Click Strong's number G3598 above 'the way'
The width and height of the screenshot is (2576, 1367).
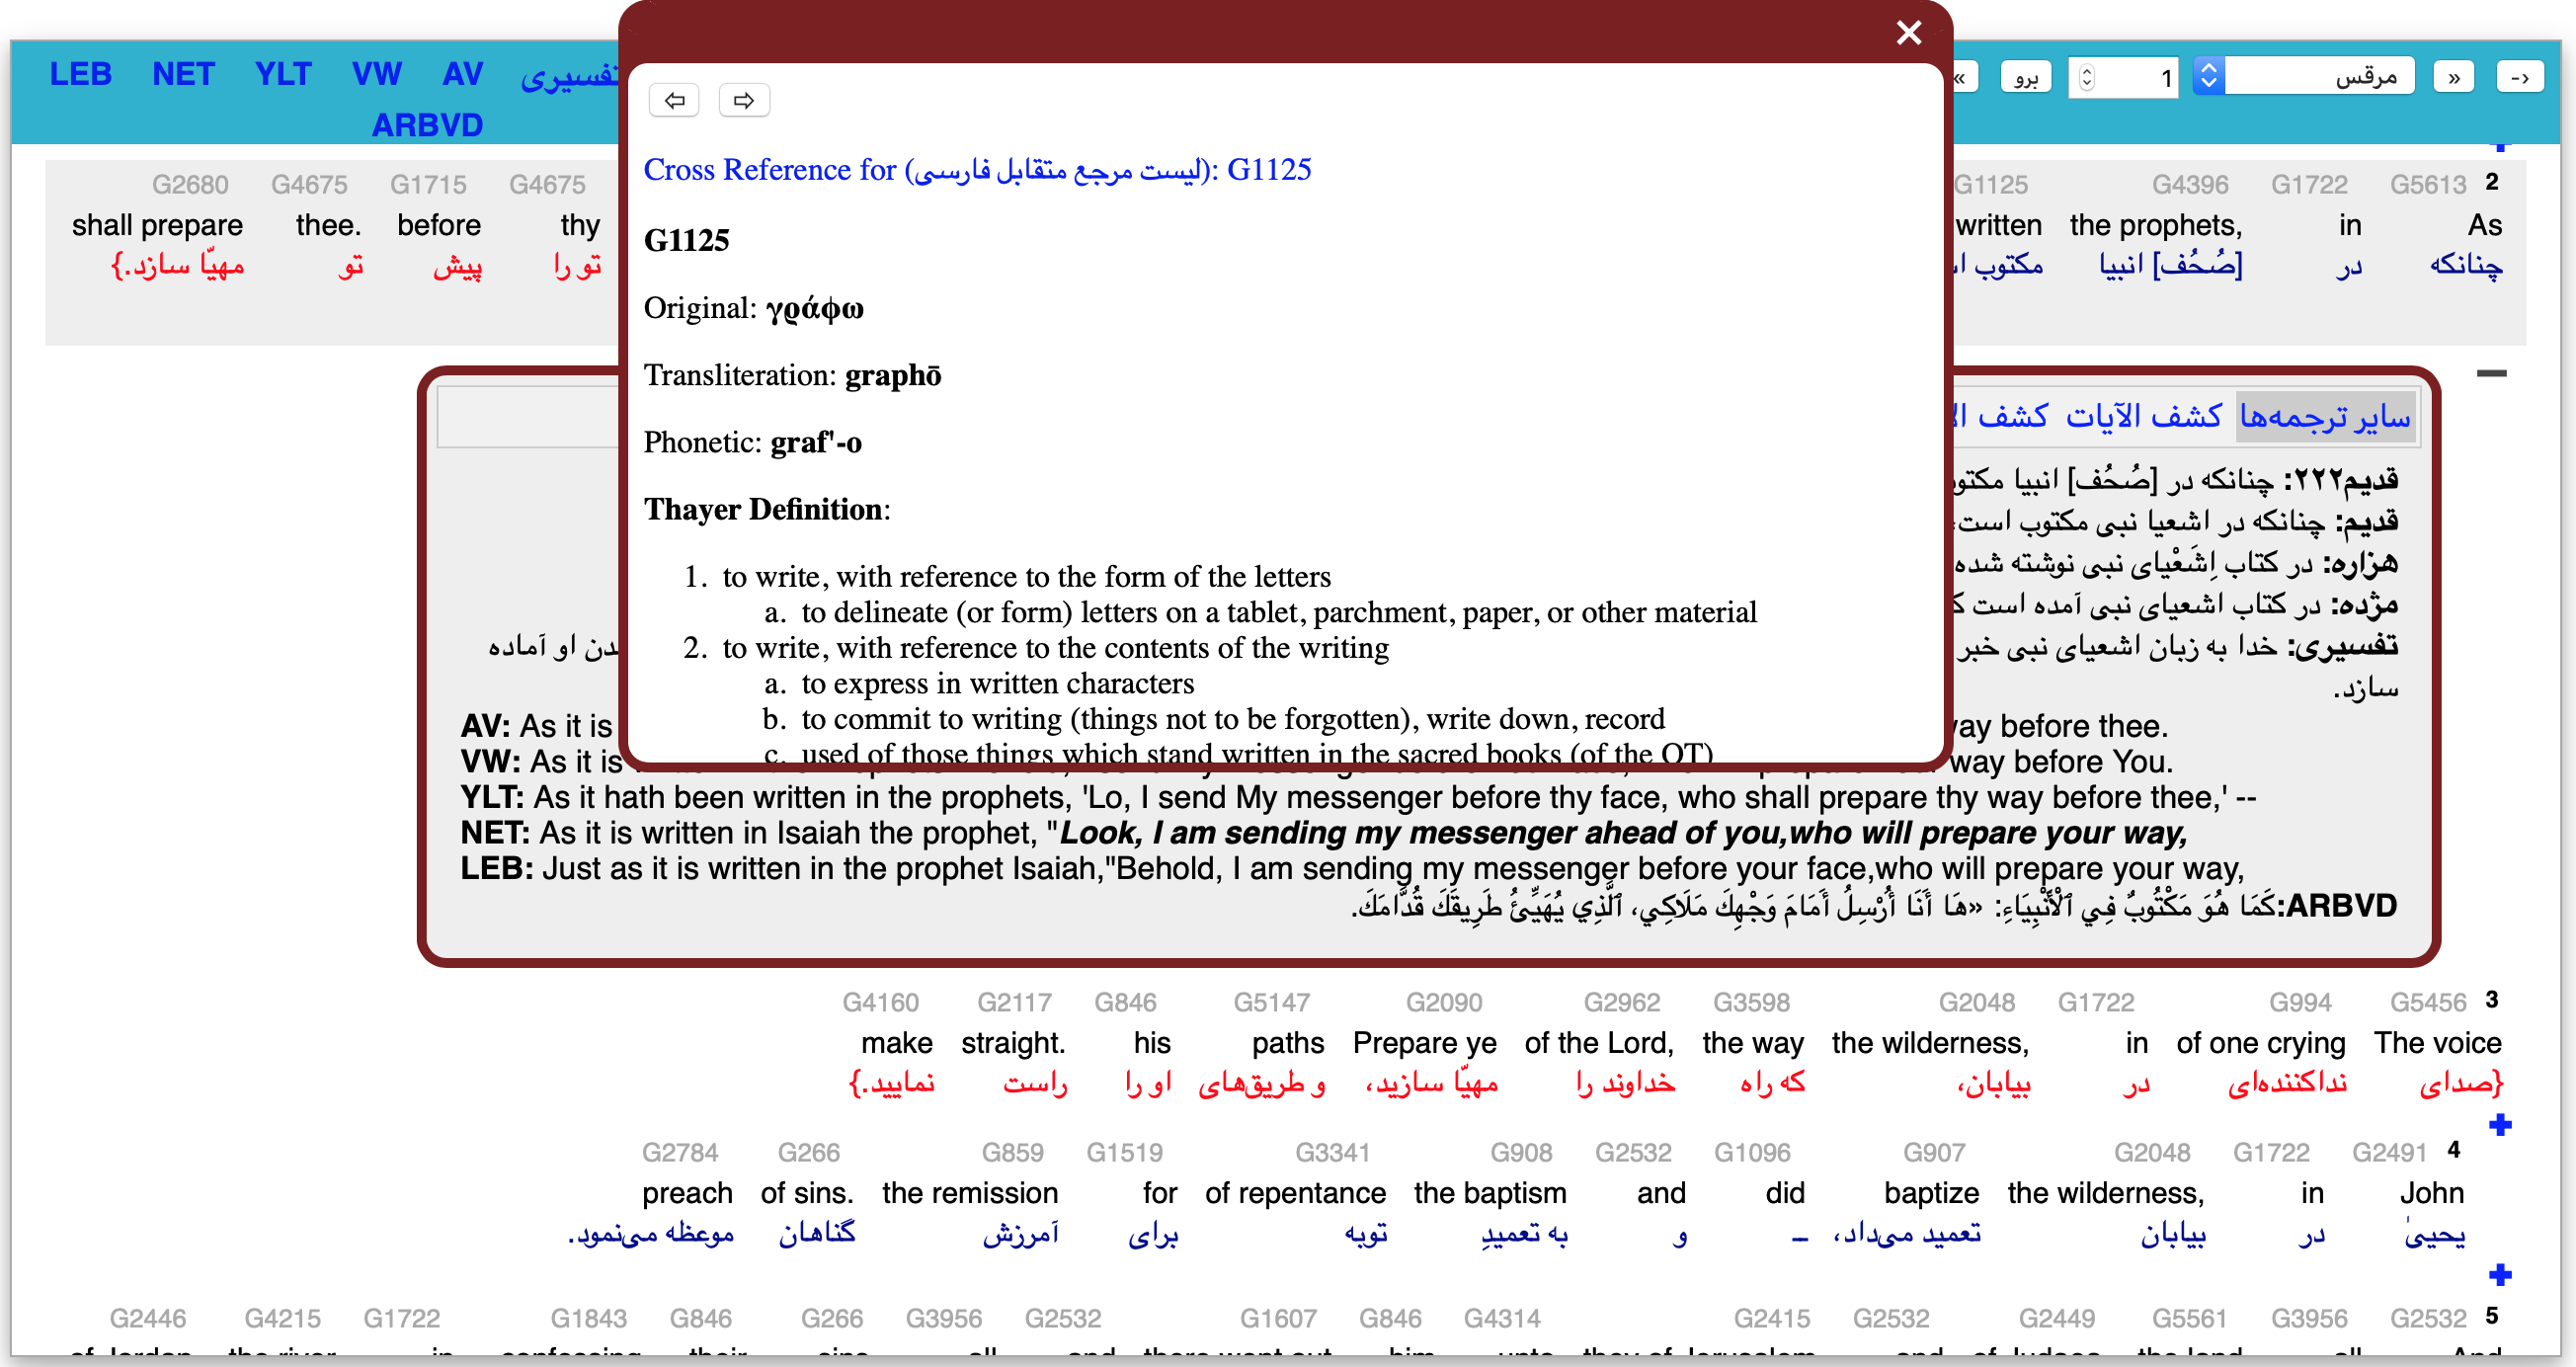(1751, 1003)
